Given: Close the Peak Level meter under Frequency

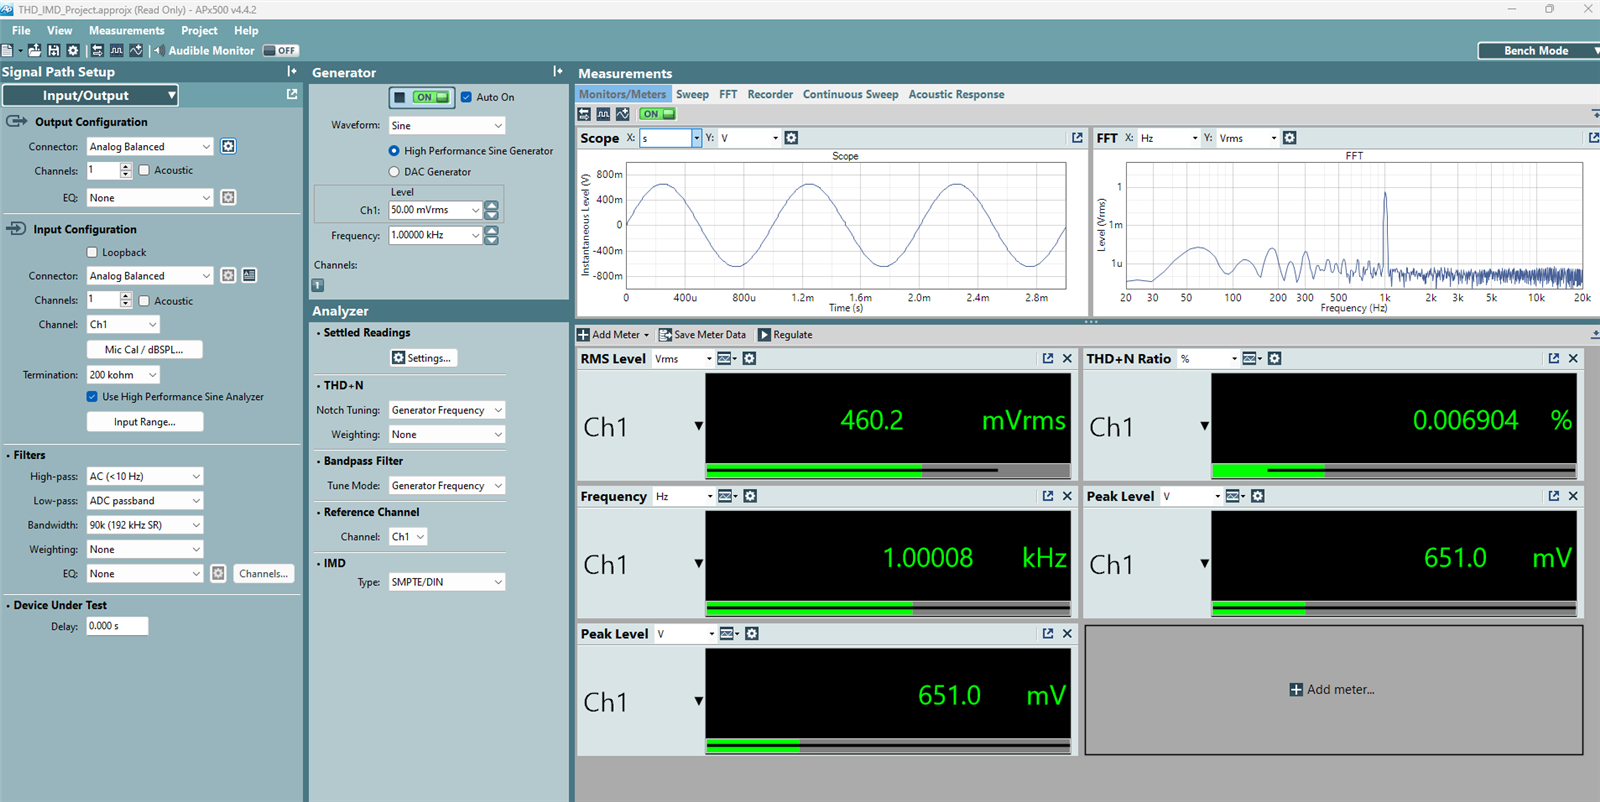Looking at the screenshot, I should pos(1067,633).
